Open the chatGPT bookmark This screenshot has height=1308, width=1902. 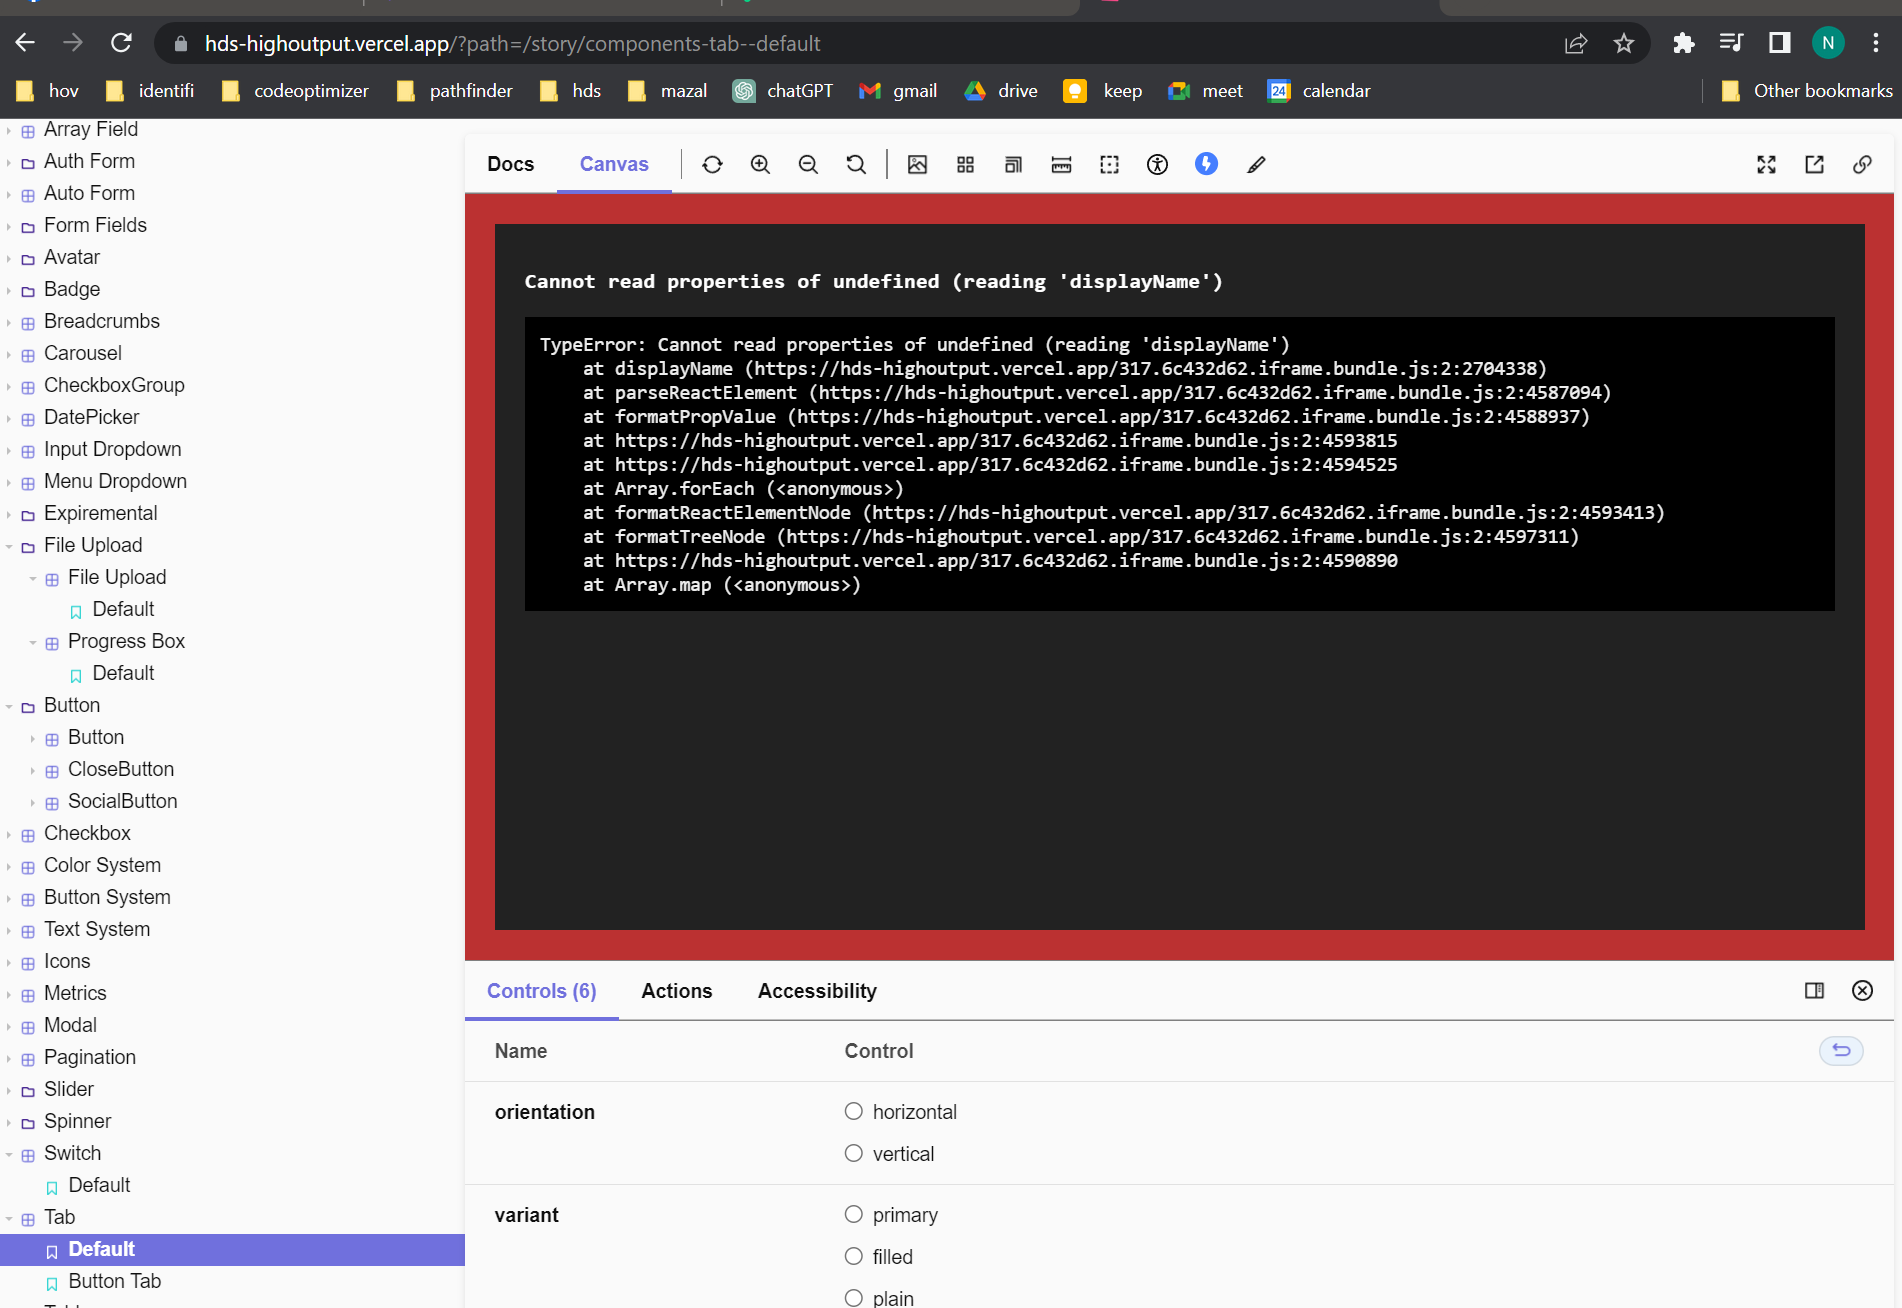[784, 91]
